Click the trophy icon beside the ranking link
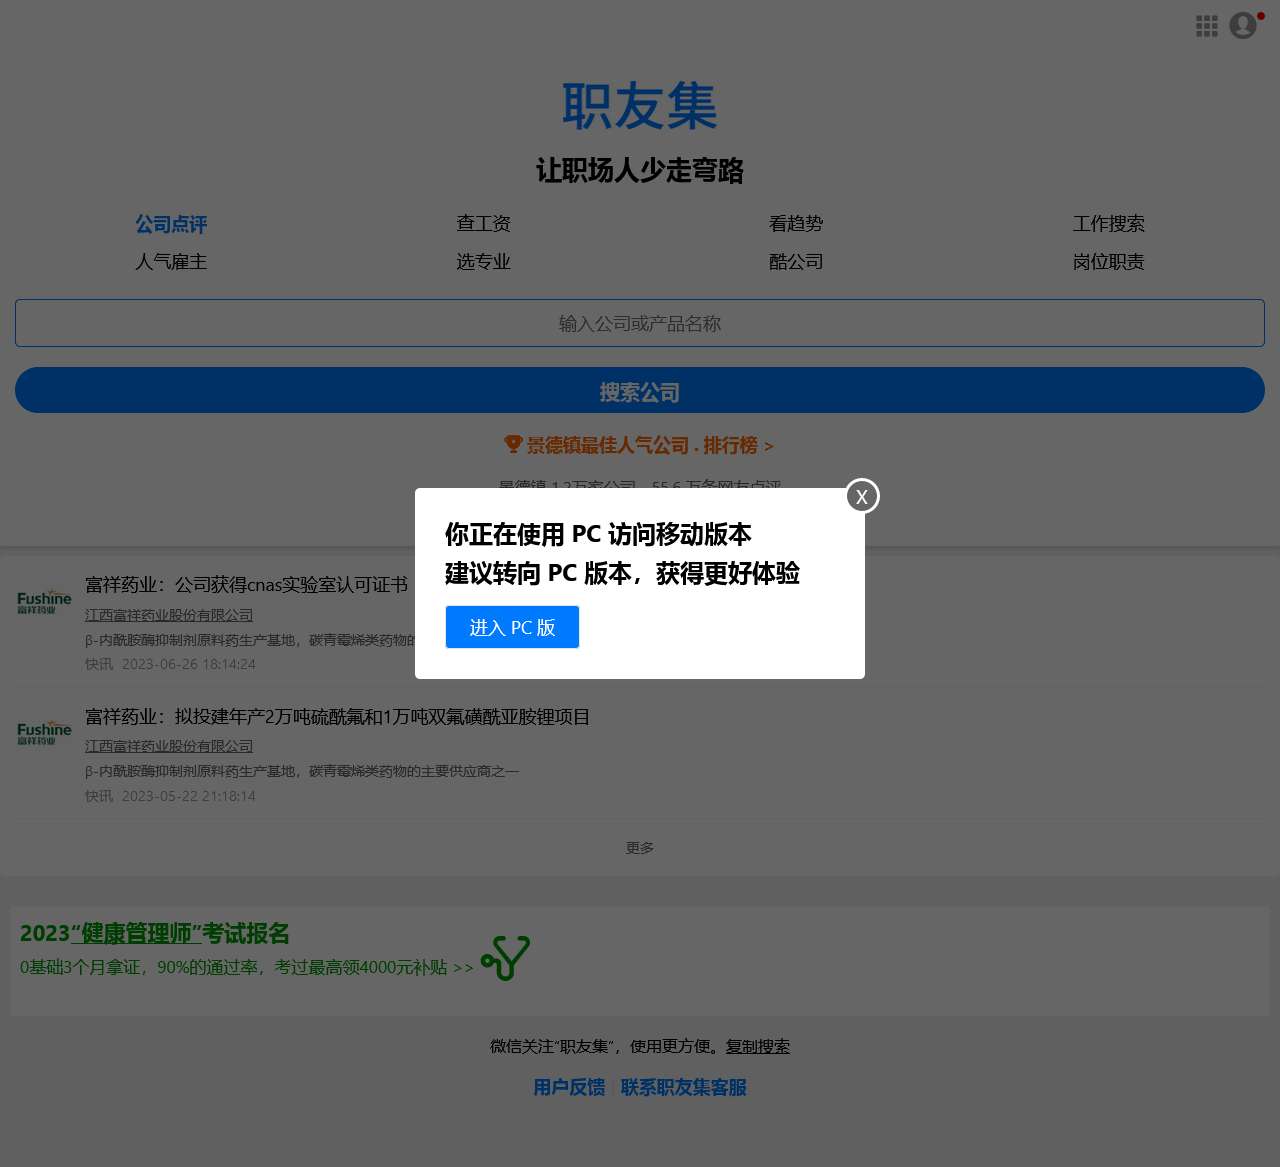Screen dimensions: 1280x1167 click(x=514, y=444)
